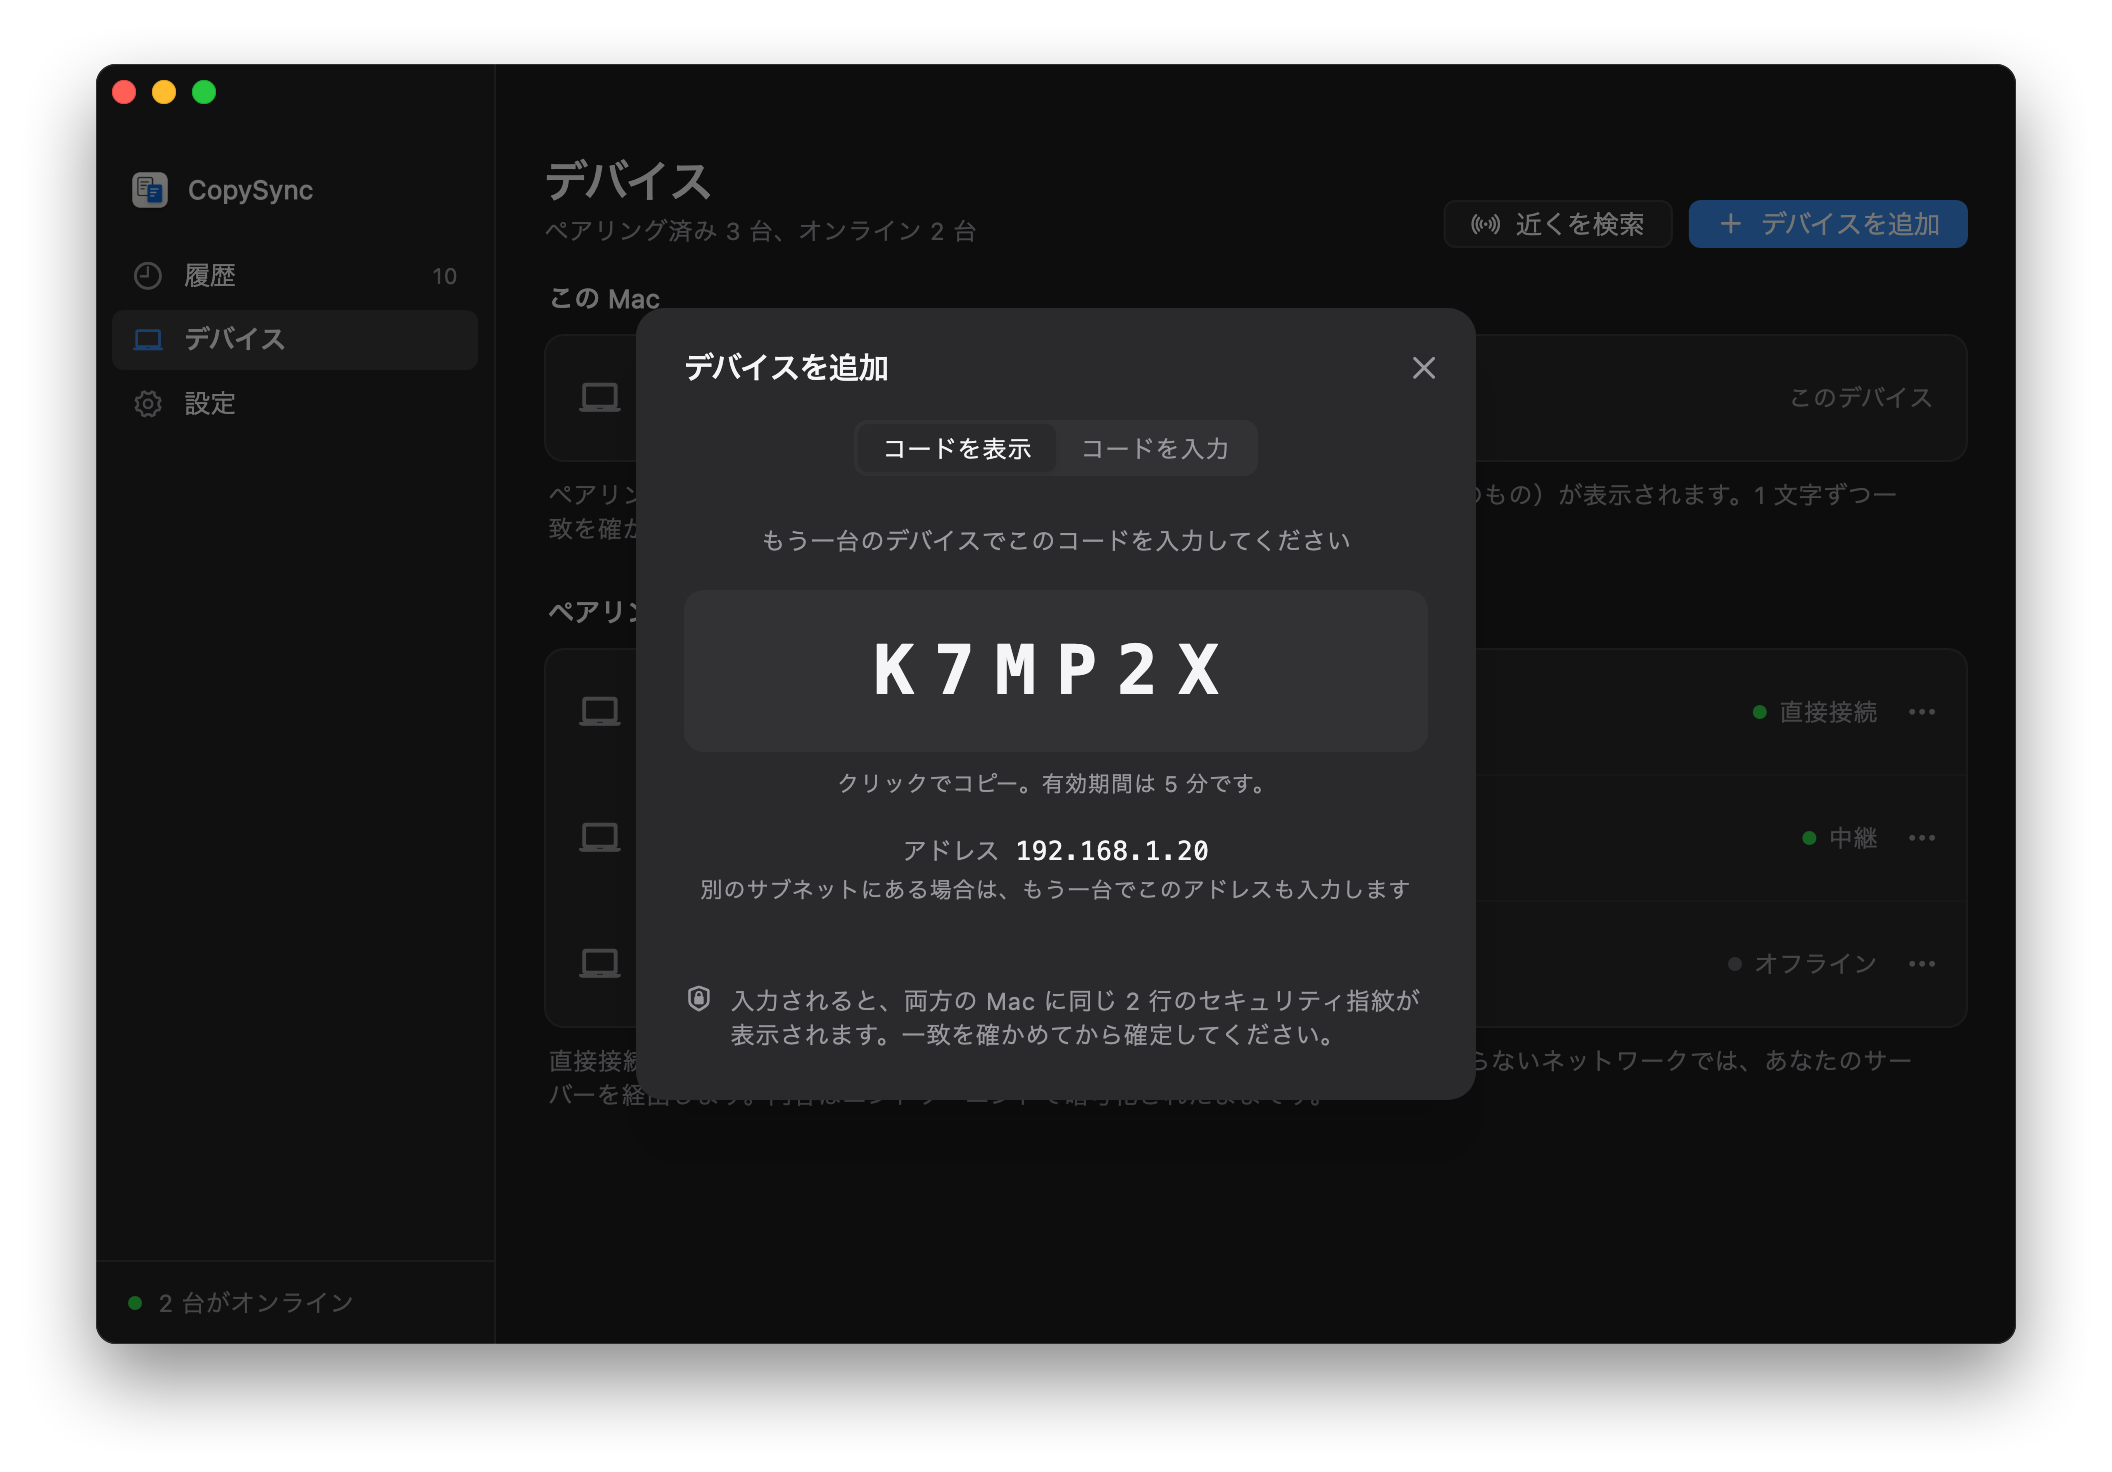
Task: Click laptop icon of the 中継 device row
Action: pos(600,838)
